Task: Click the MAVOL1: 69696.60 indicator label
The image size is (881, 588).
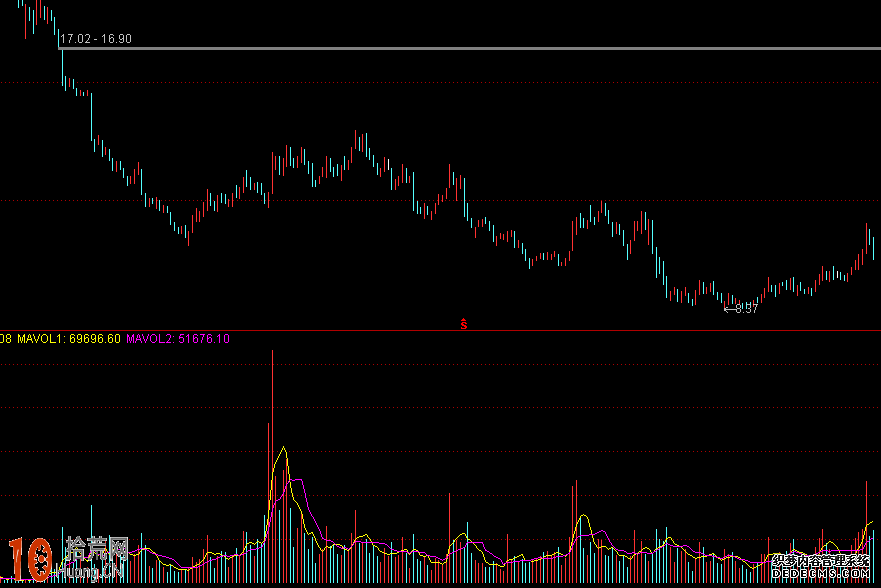Action: [69, 339]
